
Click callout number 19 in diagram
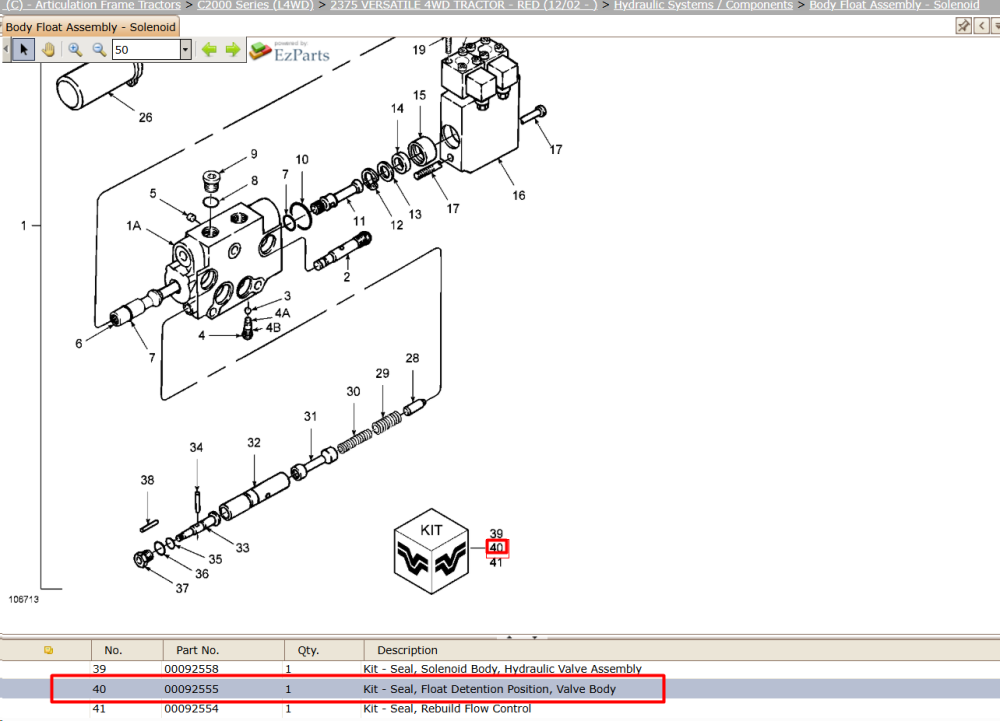419,50
